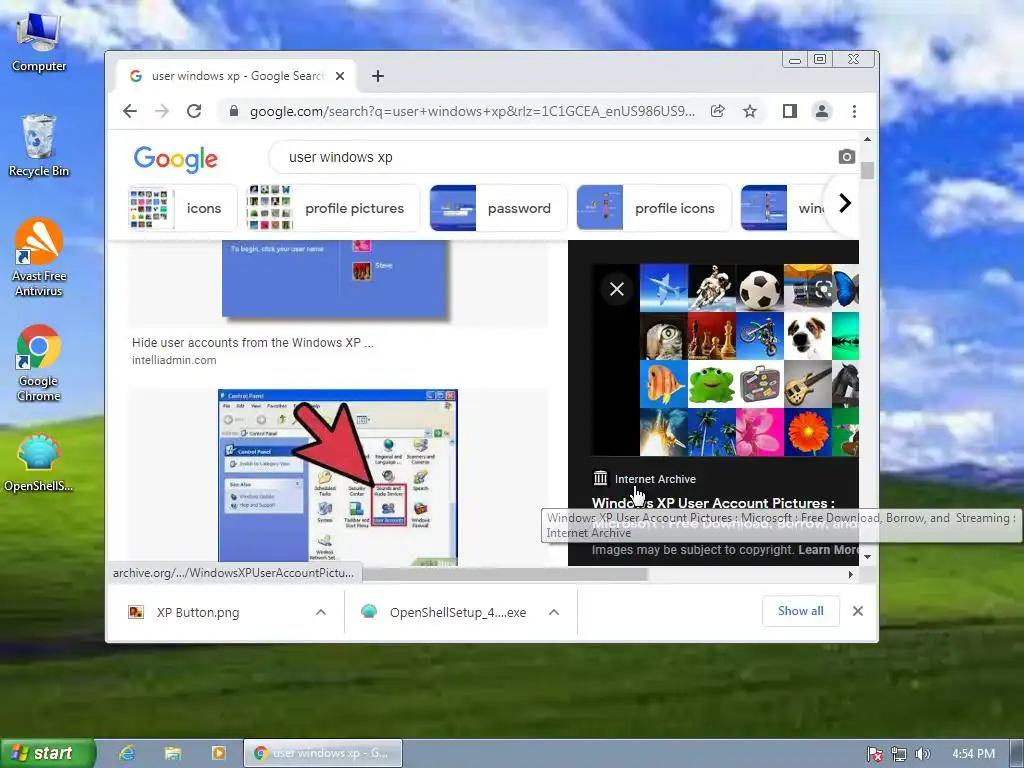Click the taskbar clock showing 4:54 PM
This screenshot has width=1024, height=768.
973,754
